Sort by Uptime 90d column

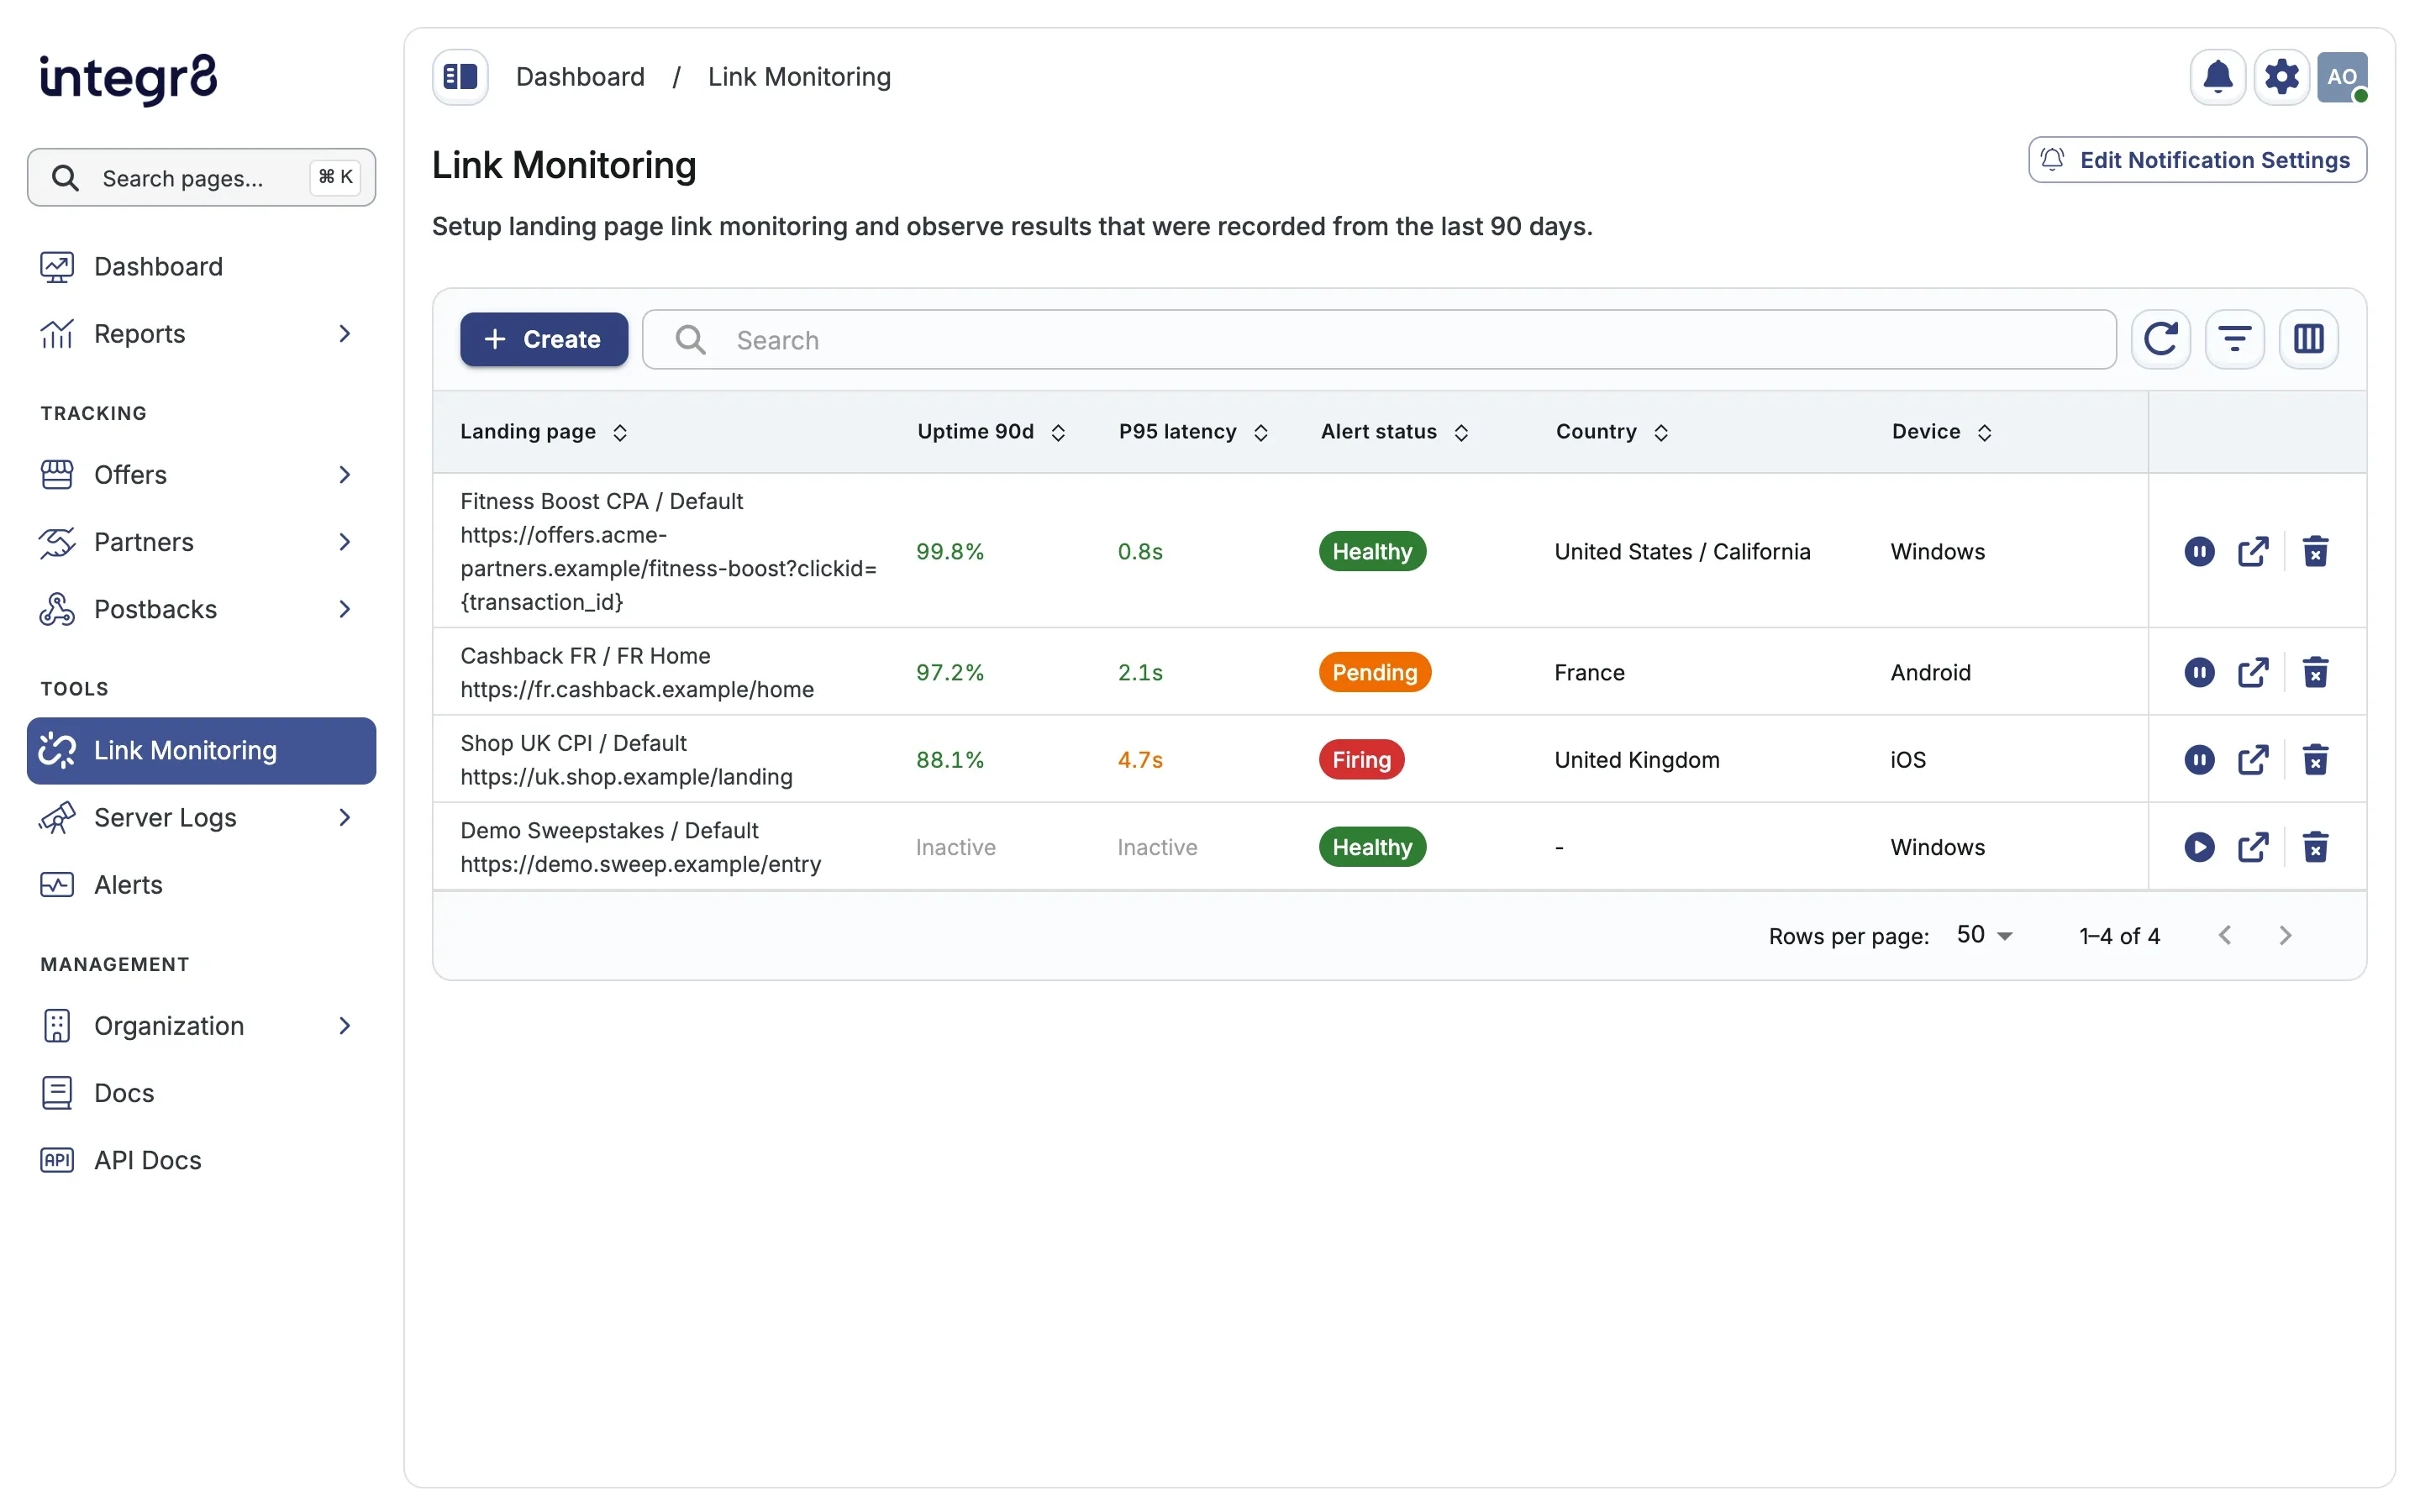click(991, 432)
